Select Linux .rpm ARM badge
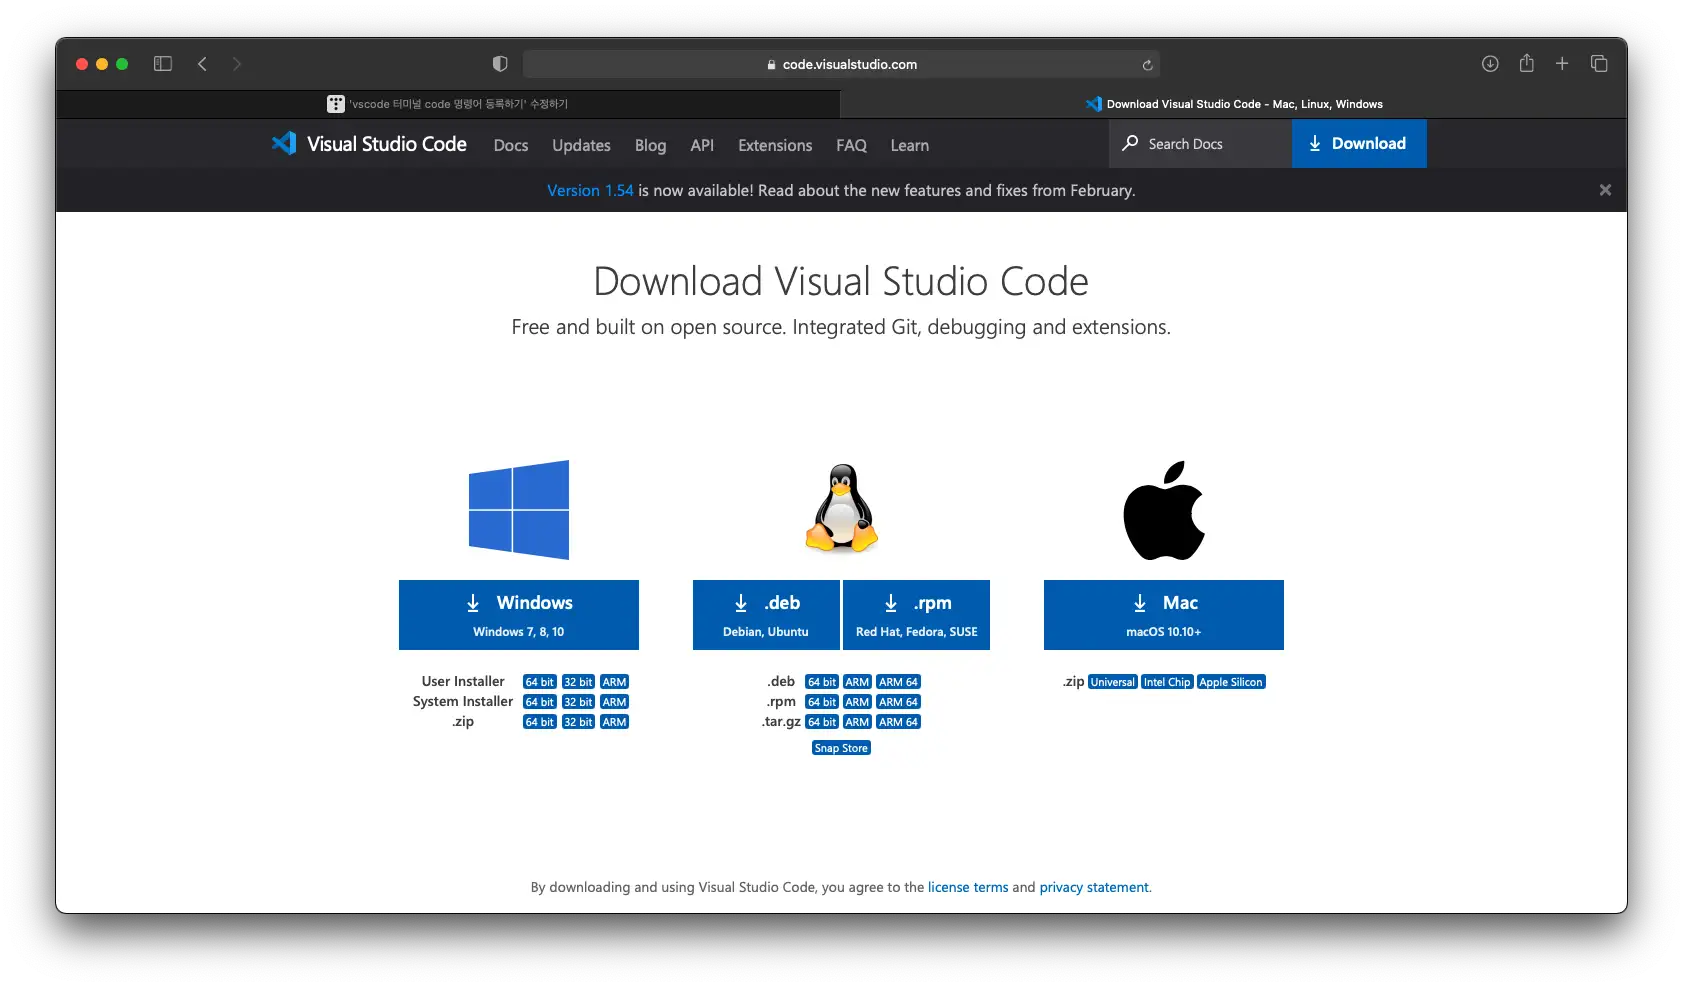Image resolution: width=1683 pixels, height=987 pixels. pos(857,702)
